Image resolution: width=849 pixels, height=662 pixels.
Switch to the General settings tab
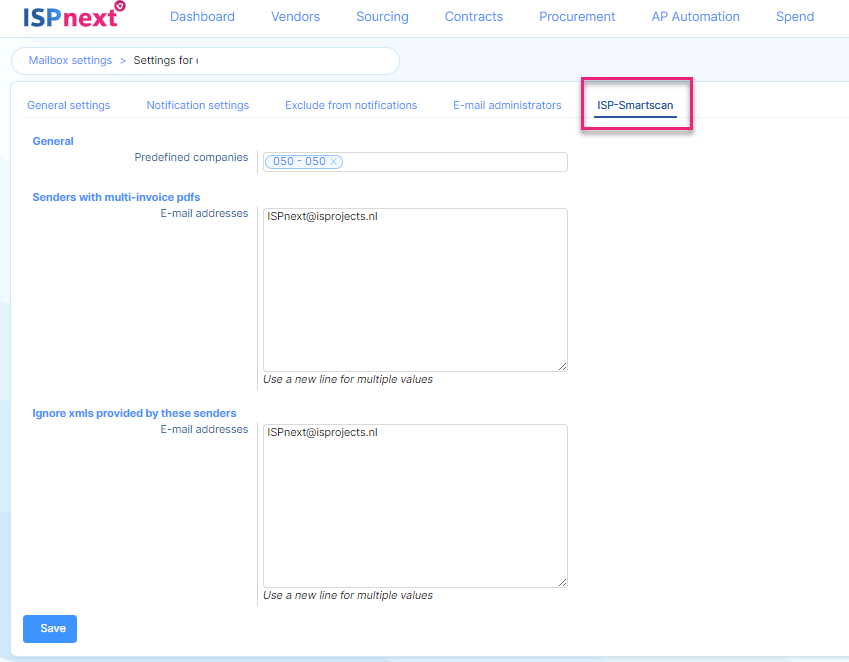pyautogui.click(x=69, y=105)
